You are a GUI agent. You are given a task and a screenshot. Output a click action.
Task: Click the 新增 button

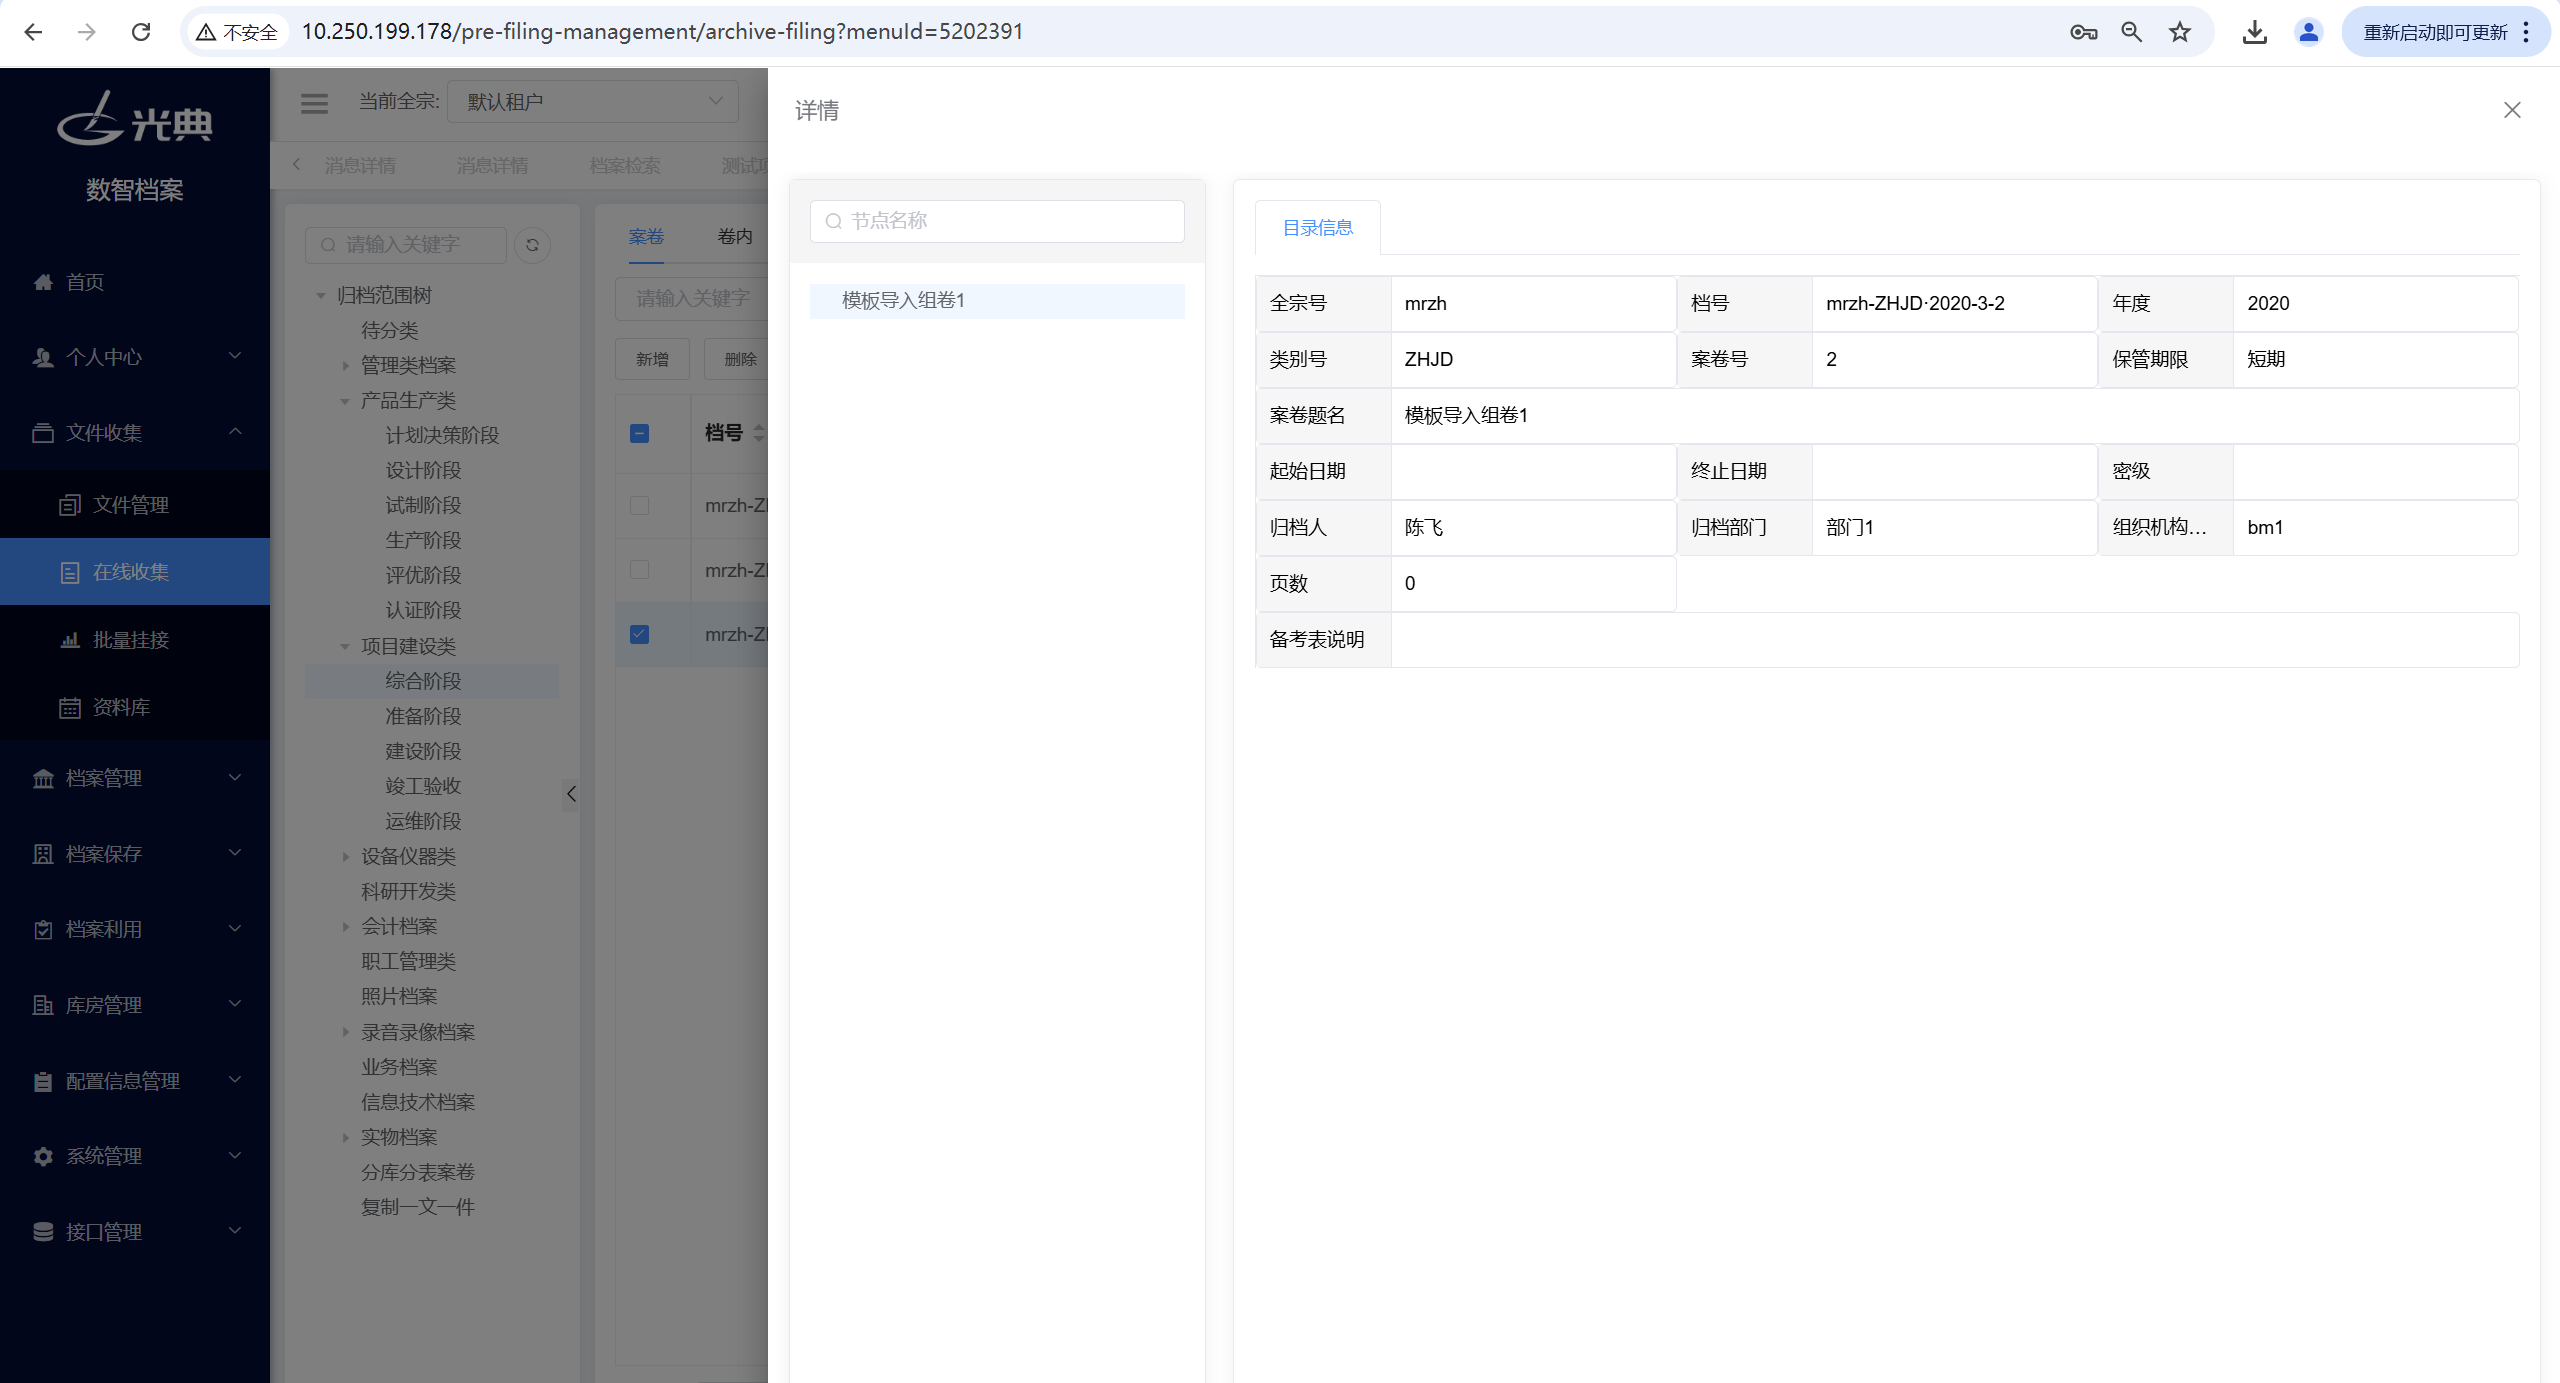point(652,359)
